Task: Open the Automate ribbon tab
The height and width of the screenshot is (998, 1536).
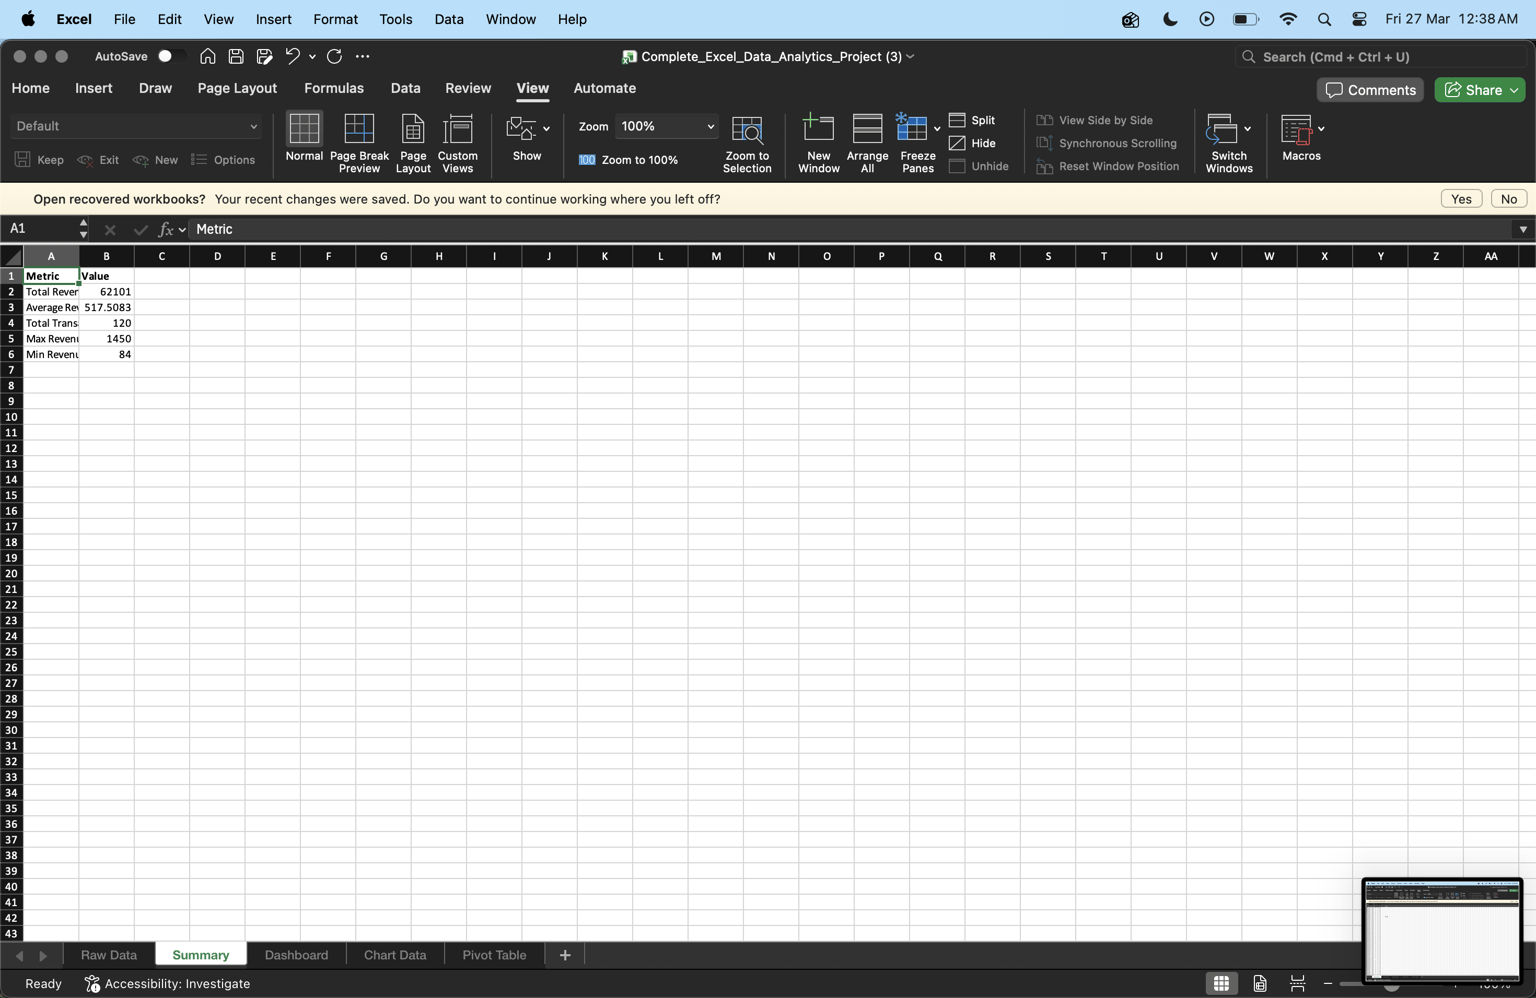Action: click(x=604, y=88)
